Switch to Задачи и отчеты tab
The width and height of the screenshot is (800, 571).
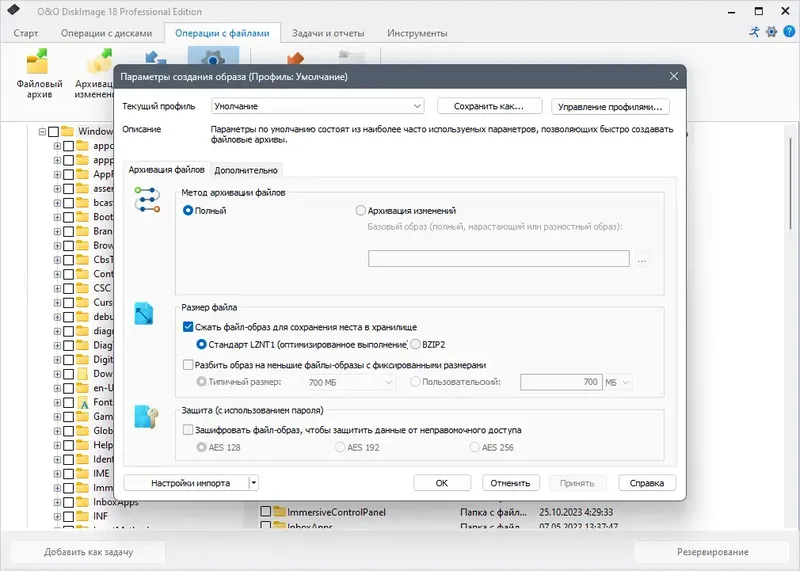point(328,33)
